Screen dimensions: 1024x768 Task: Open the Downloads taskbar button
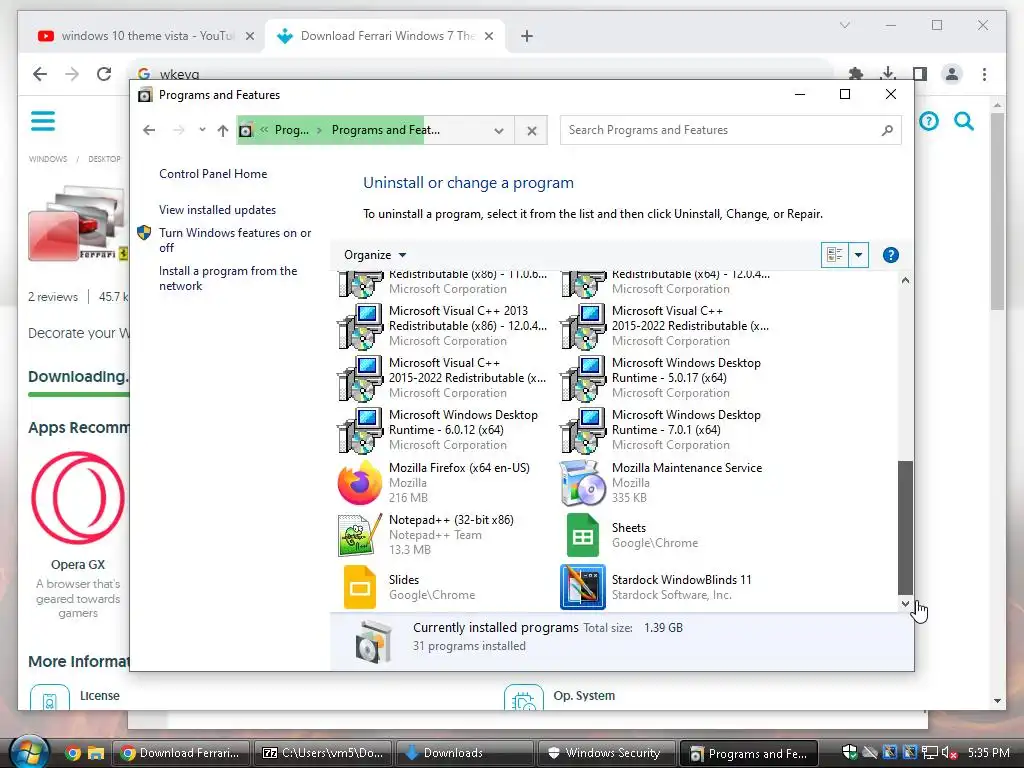click(x=464, y=753)
